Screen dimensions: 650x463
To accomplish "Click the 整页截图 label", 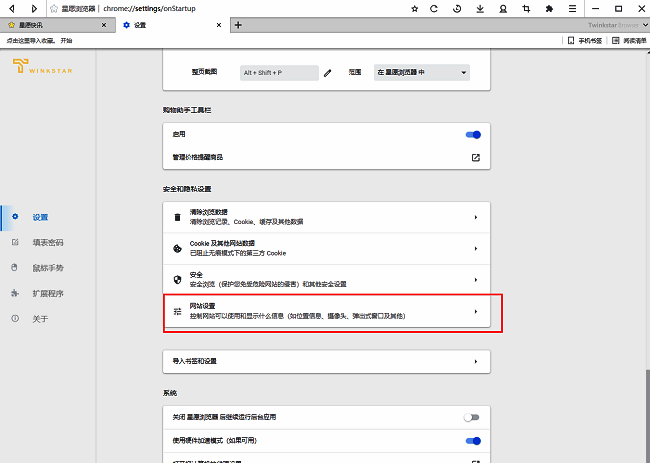I will click(204, 72).
